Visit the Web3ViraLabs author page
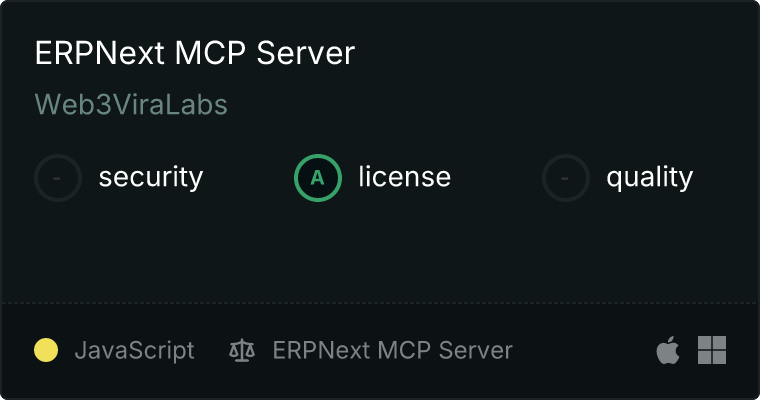This screenshot has width=760, height=400. (131, 104)
